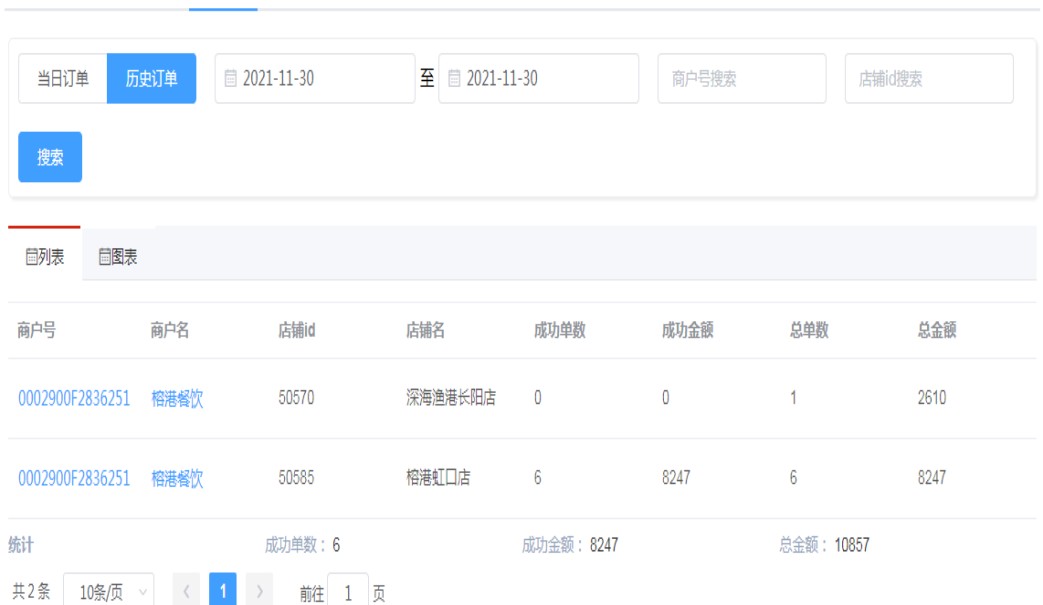The image size is (1043, 605).
Task: Click calendar icon in end date field
Action: [x=455, y=79]
